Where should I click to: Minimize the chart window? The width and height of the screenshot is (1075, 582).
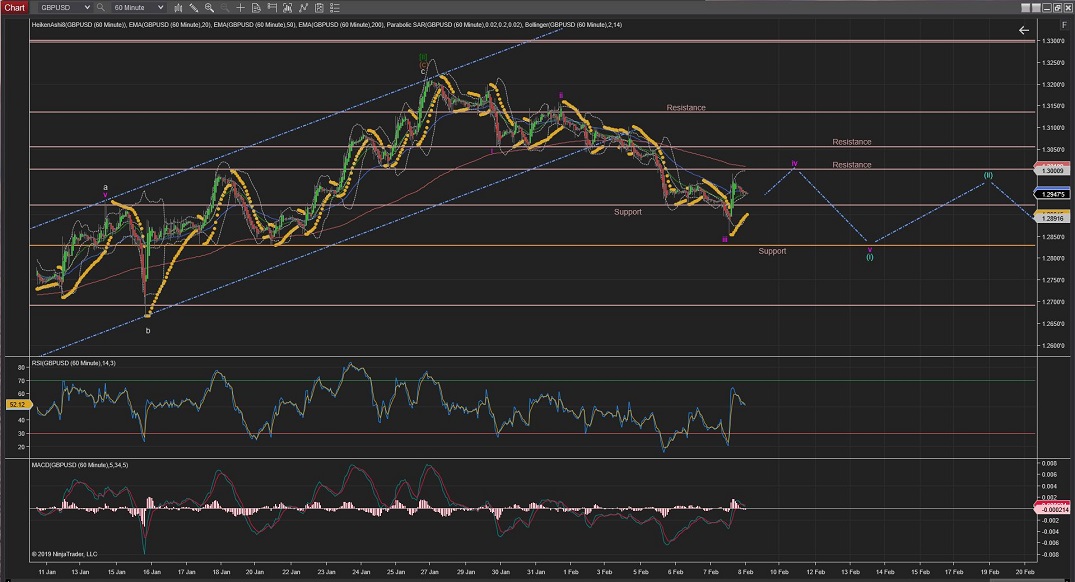pyautogui.click(x=1048, y=8)
